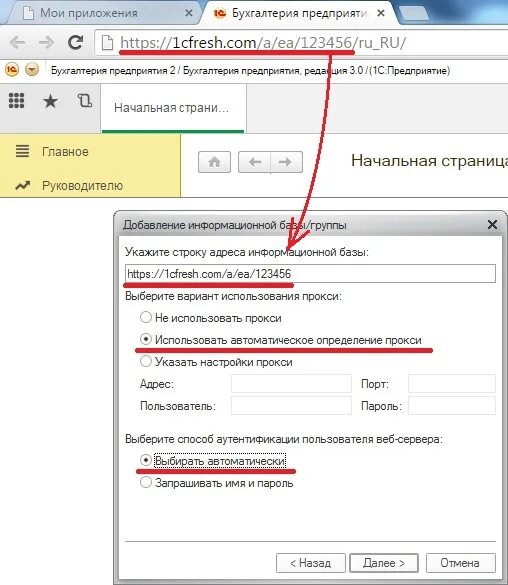Click the 1C logo icon in the application header
Viewport: 508px width, 585px height.
pyautogui.click(x=12, y=69)
